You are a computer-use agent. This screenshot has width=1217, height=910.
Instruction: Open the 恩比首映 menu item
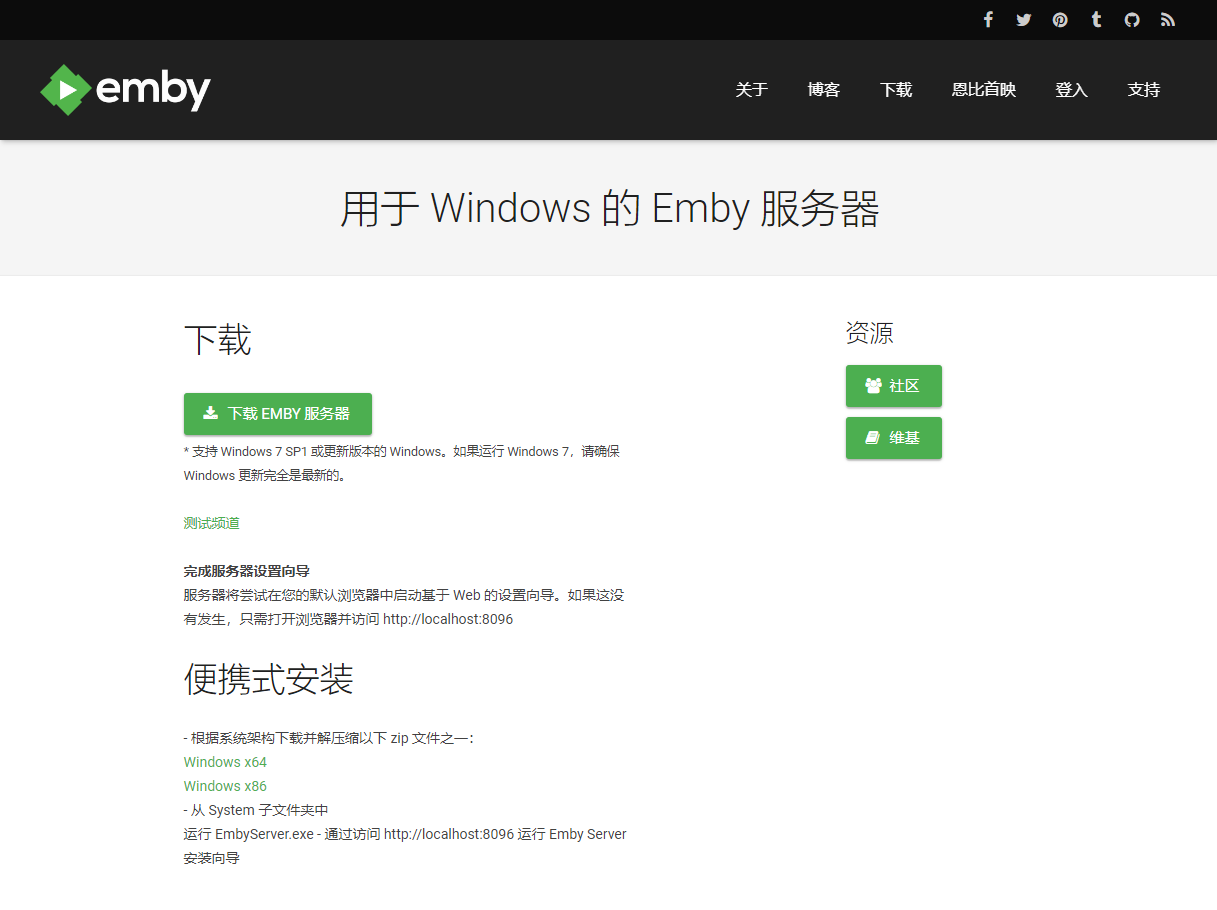(984, 90)
